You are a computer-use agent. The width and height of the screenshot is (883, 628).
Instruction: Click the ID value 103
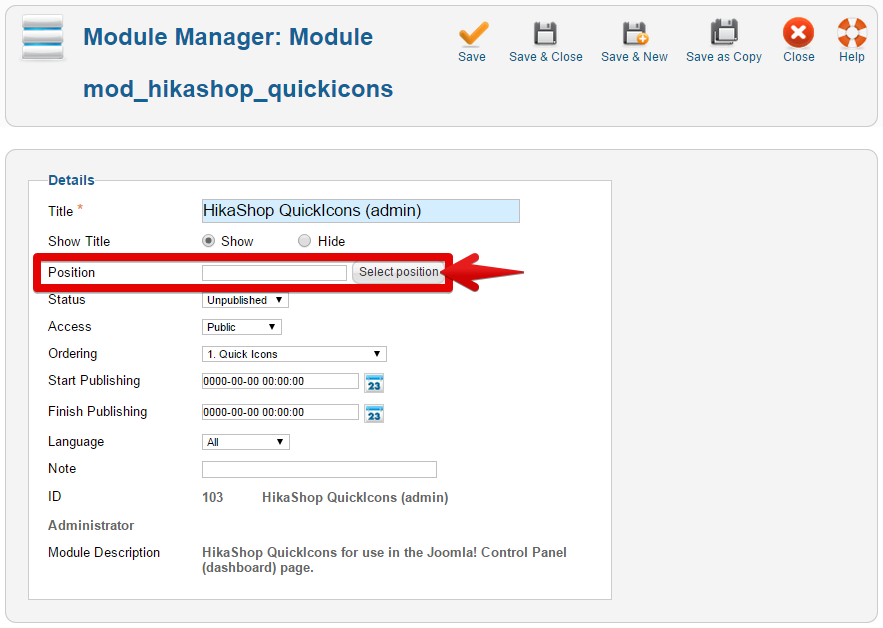[x=212, y=497]
